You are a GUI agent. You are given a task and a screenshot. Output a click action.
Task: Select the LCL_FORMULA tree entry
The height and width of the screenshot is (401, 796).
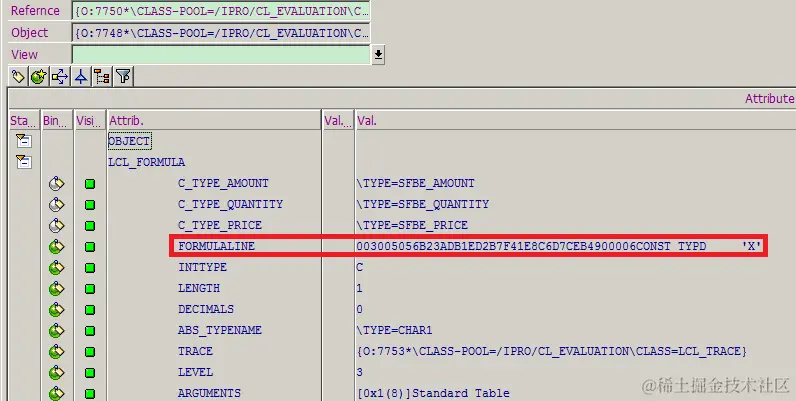point(147,162)
